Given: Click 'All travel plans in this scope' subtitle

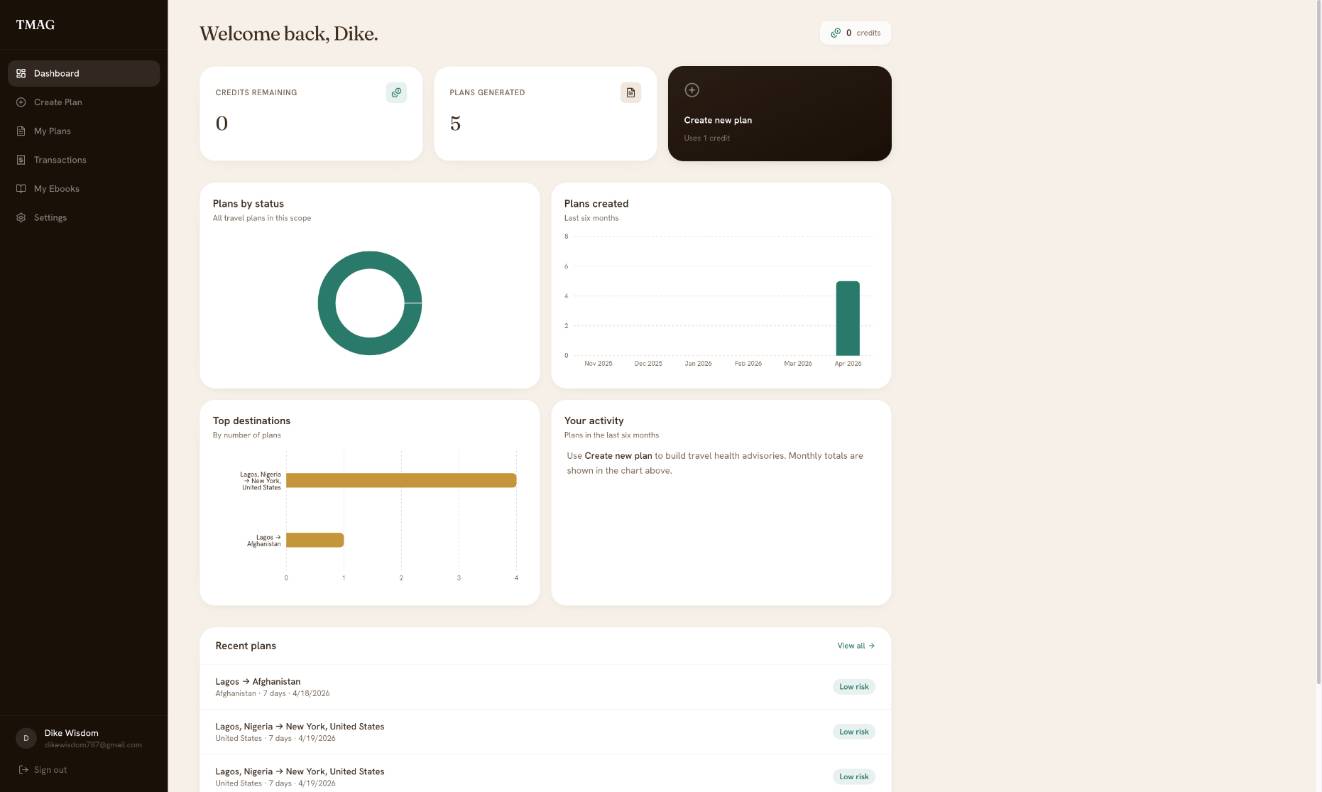Looking at the screenshot, I should point(262,218).
